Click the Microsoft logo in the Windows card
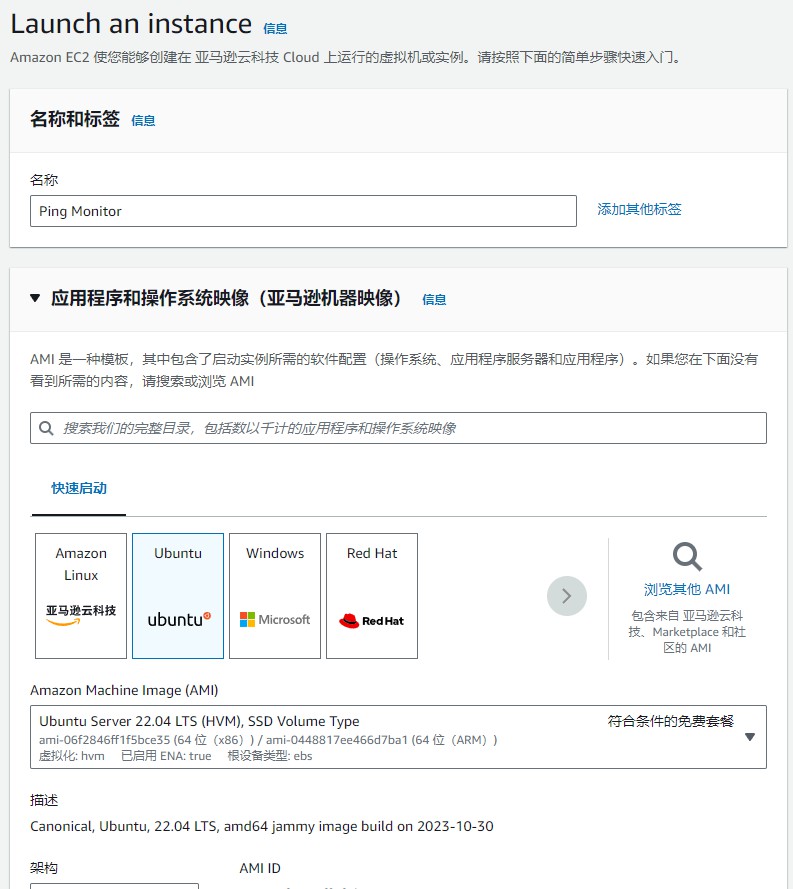This screenshot has height=889, width=793. [x=275, y=620]
